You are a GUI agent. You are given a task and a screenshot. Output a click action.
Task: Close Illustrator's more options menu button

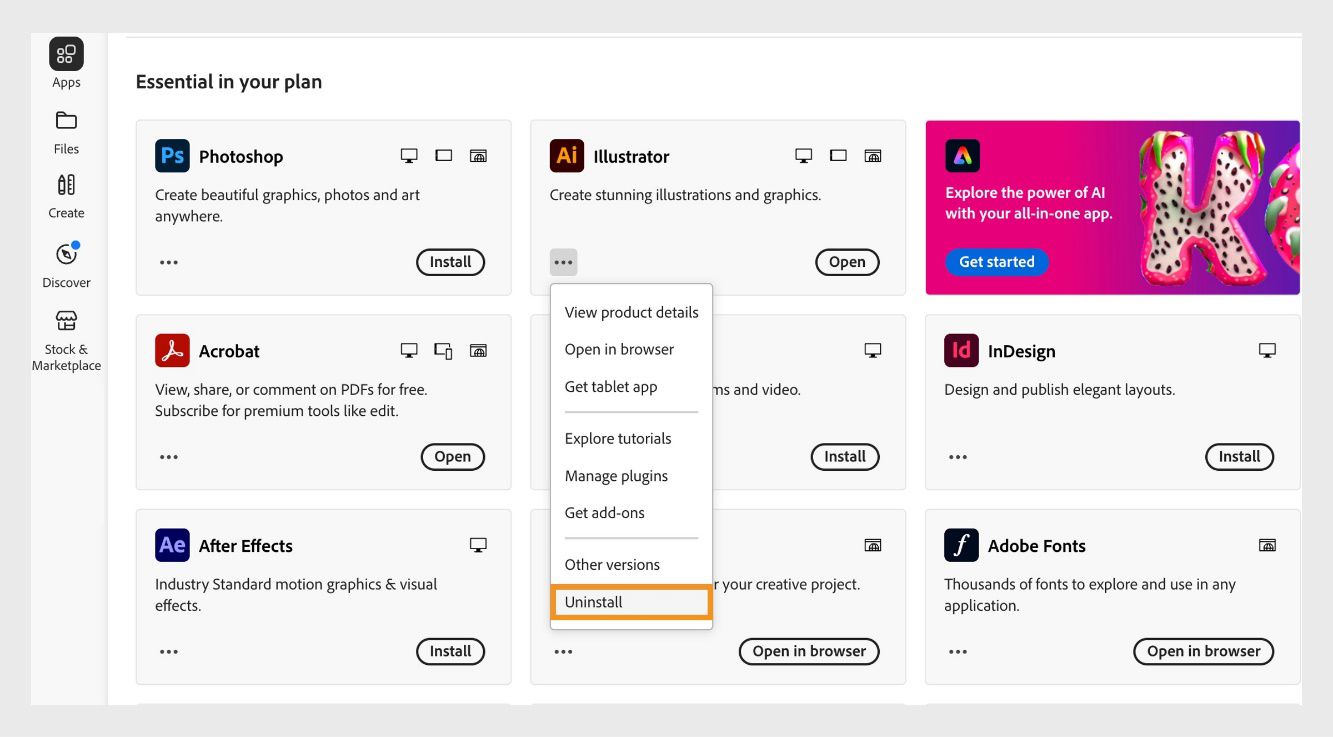(563, 263)
